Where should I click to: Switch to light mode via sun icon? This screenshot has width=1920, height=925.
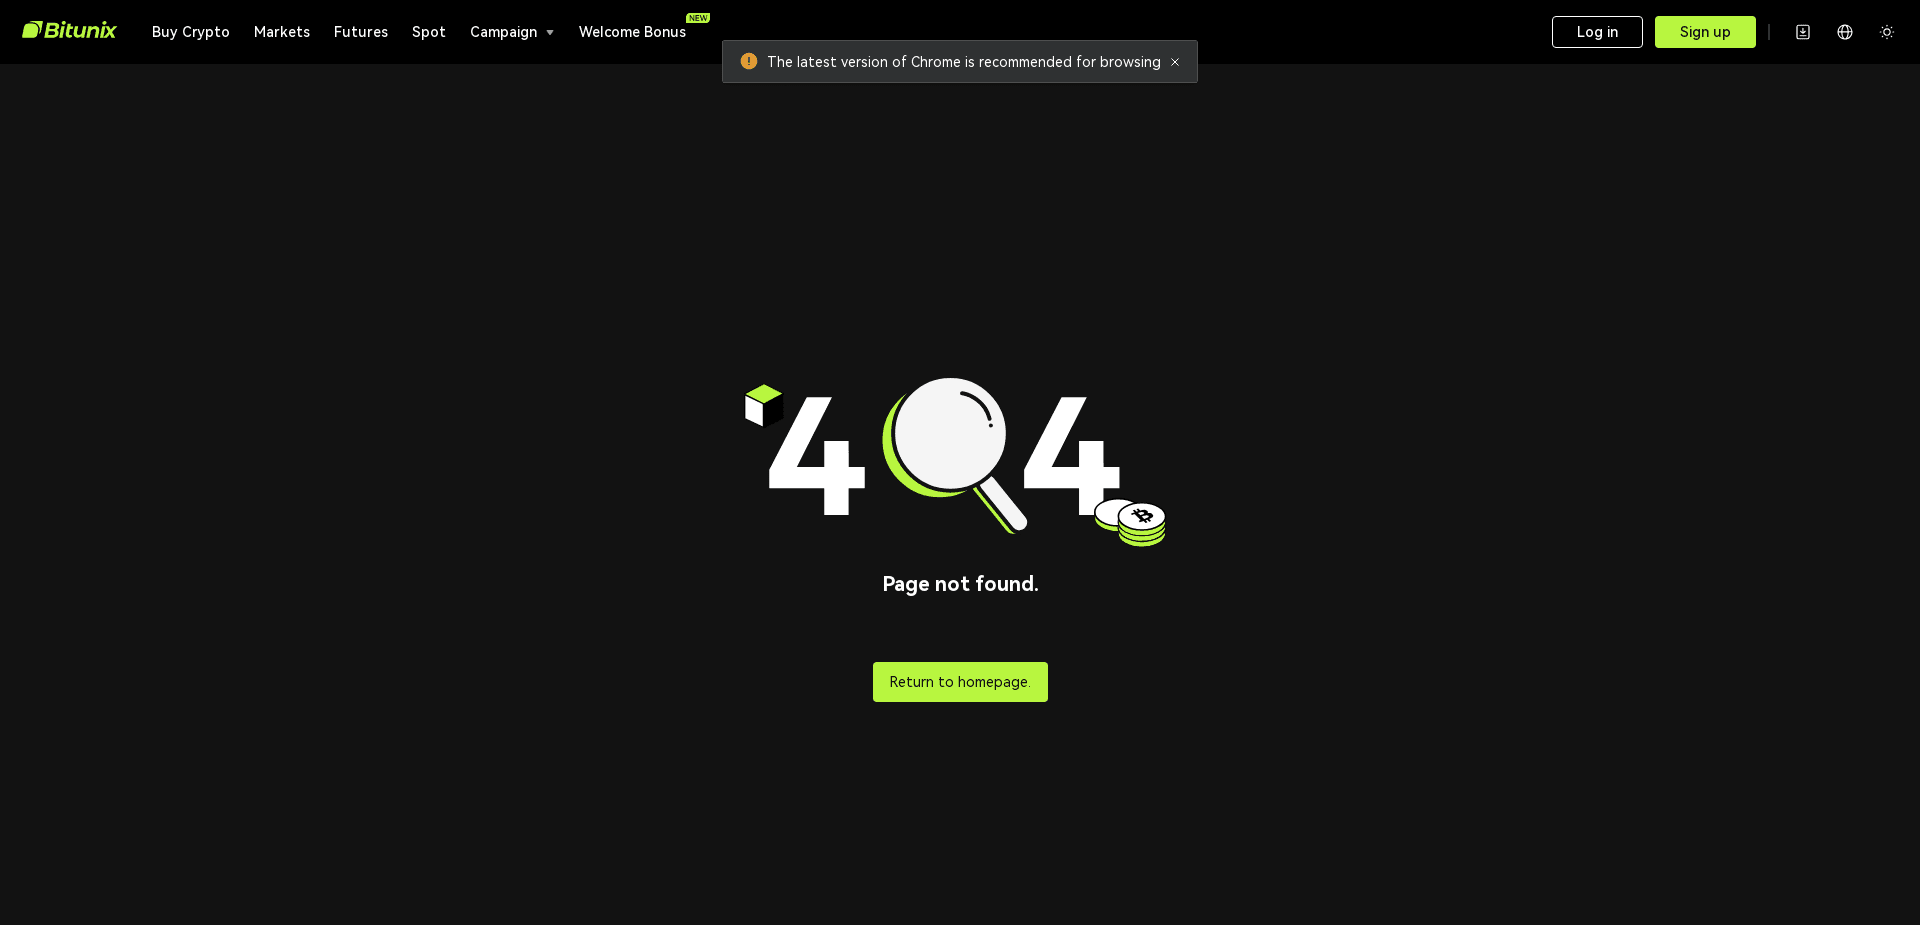1887,31
